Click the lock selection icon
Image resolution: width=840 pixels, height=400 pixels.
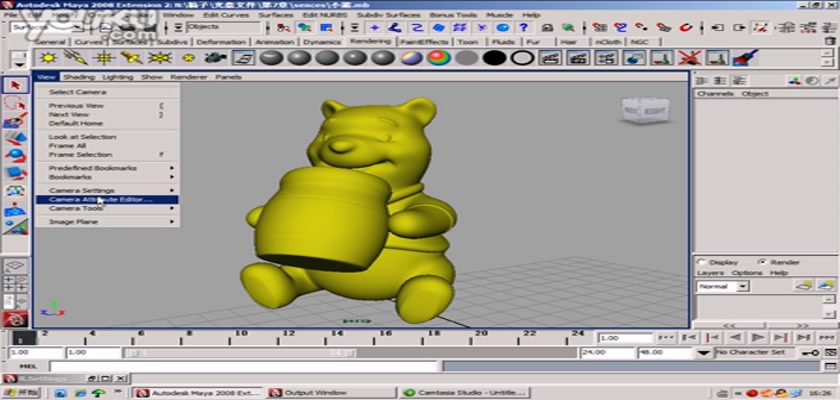(x=547, y=28)
